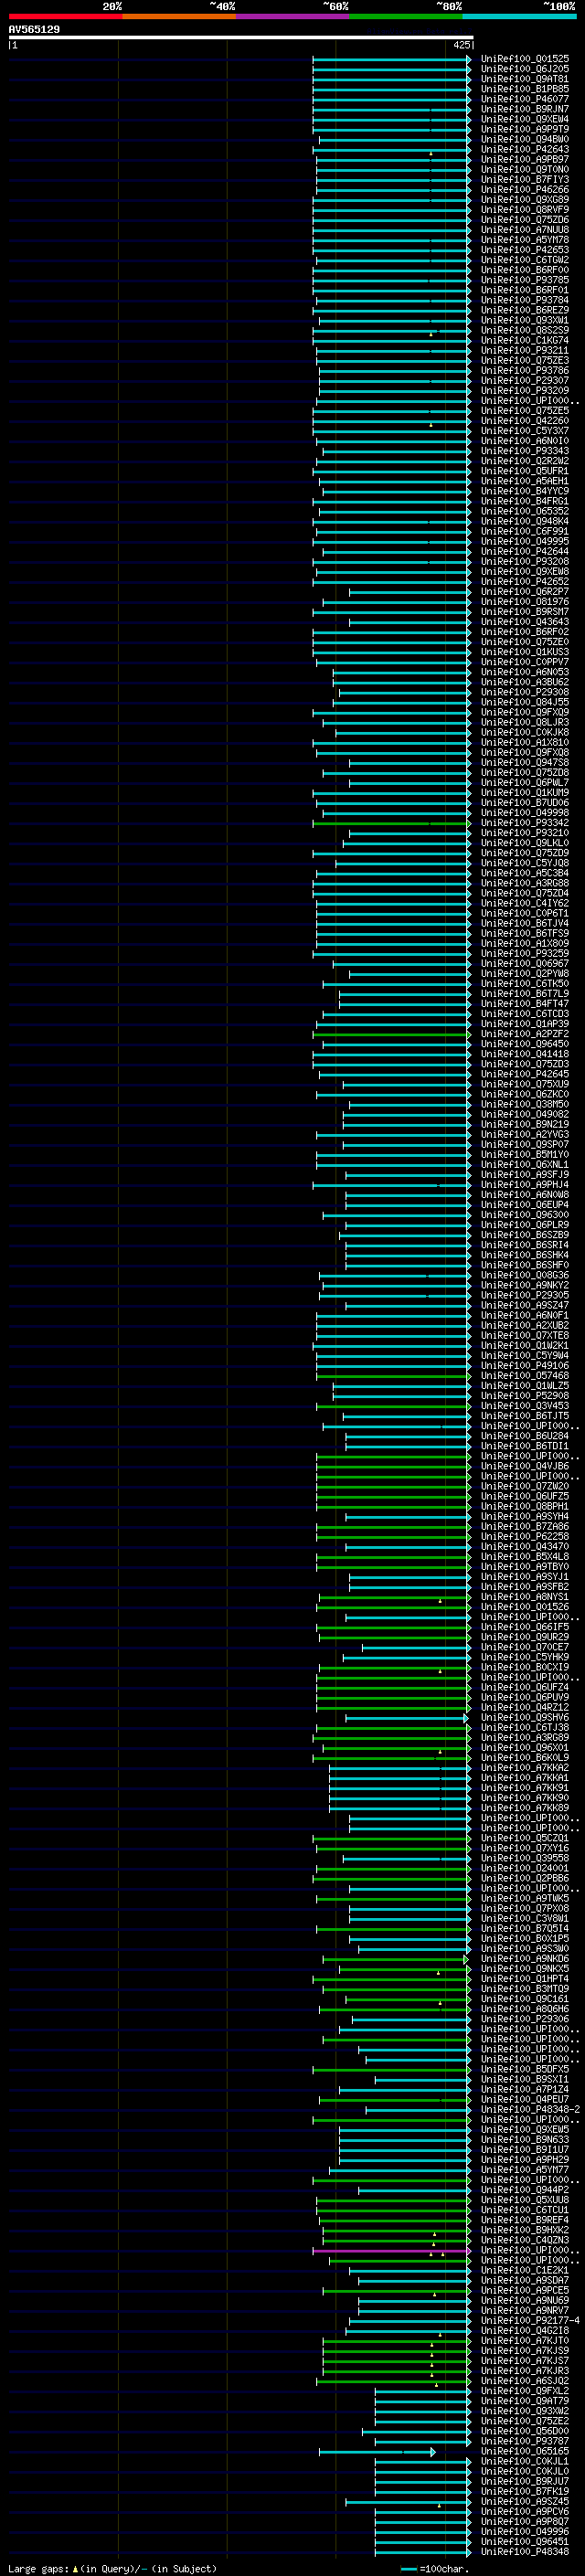This screenshot has height=2576, width=585.
Task: Click UniRef100_Q39558 hit name
Action: click(x=525, y=1859)
